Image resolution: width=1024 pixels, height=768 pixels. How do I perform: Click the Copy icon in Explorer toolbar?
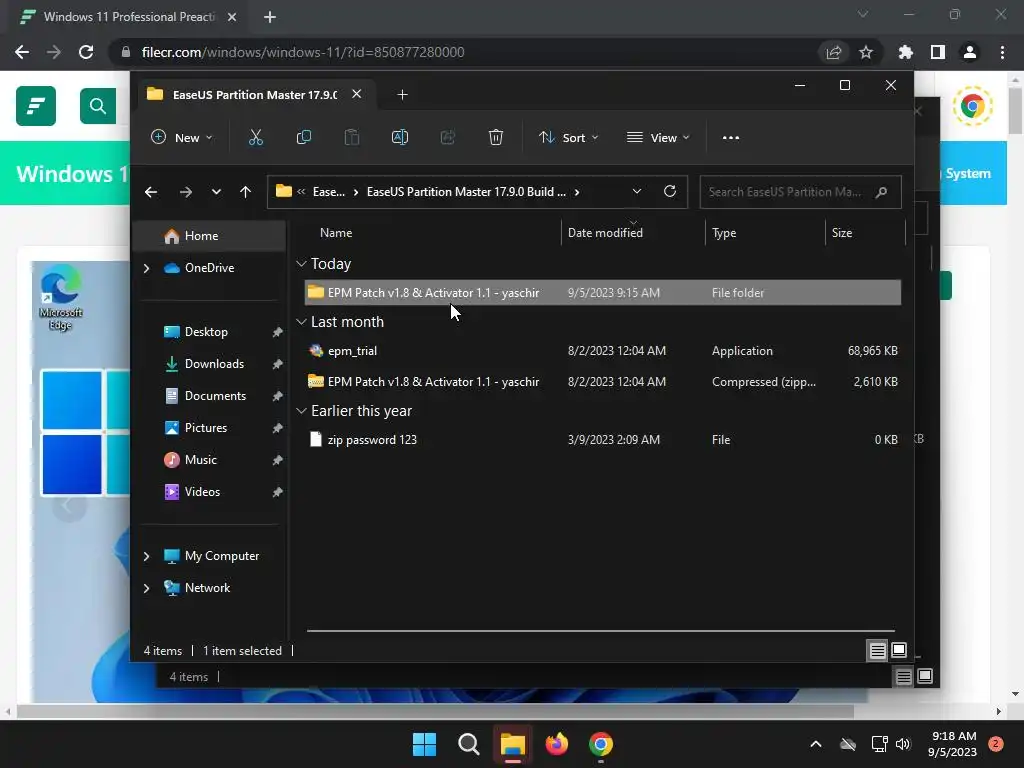pos(304,138)
